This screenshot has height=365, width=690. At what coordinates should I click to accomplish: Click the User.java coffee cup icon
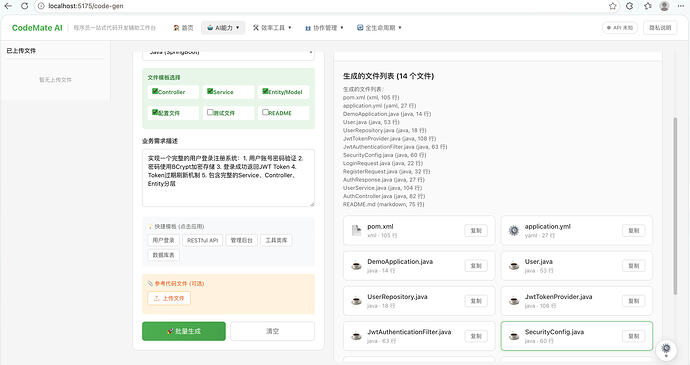[514, 265]
